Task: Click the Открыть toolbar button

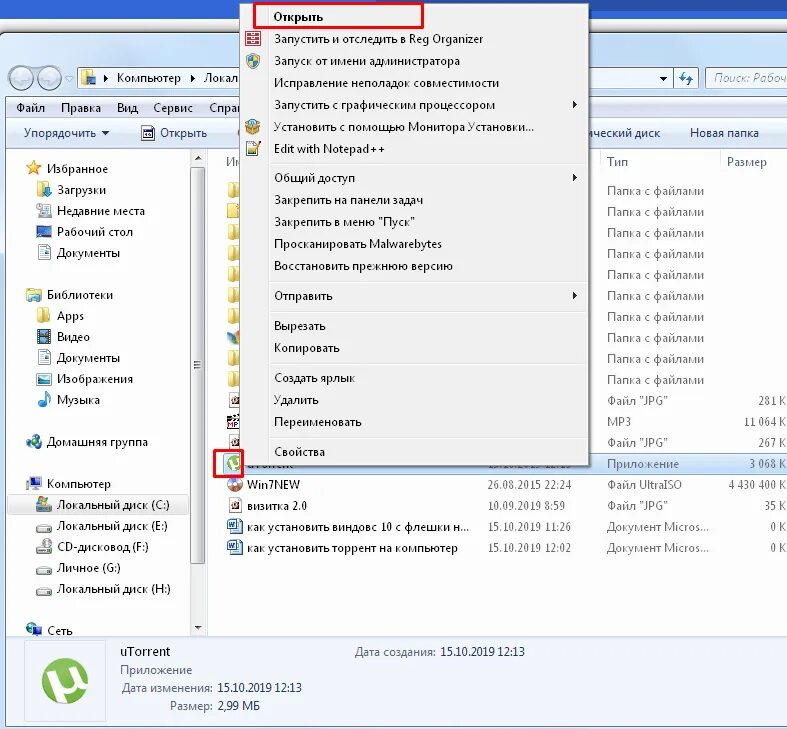Action: point(174,133)
